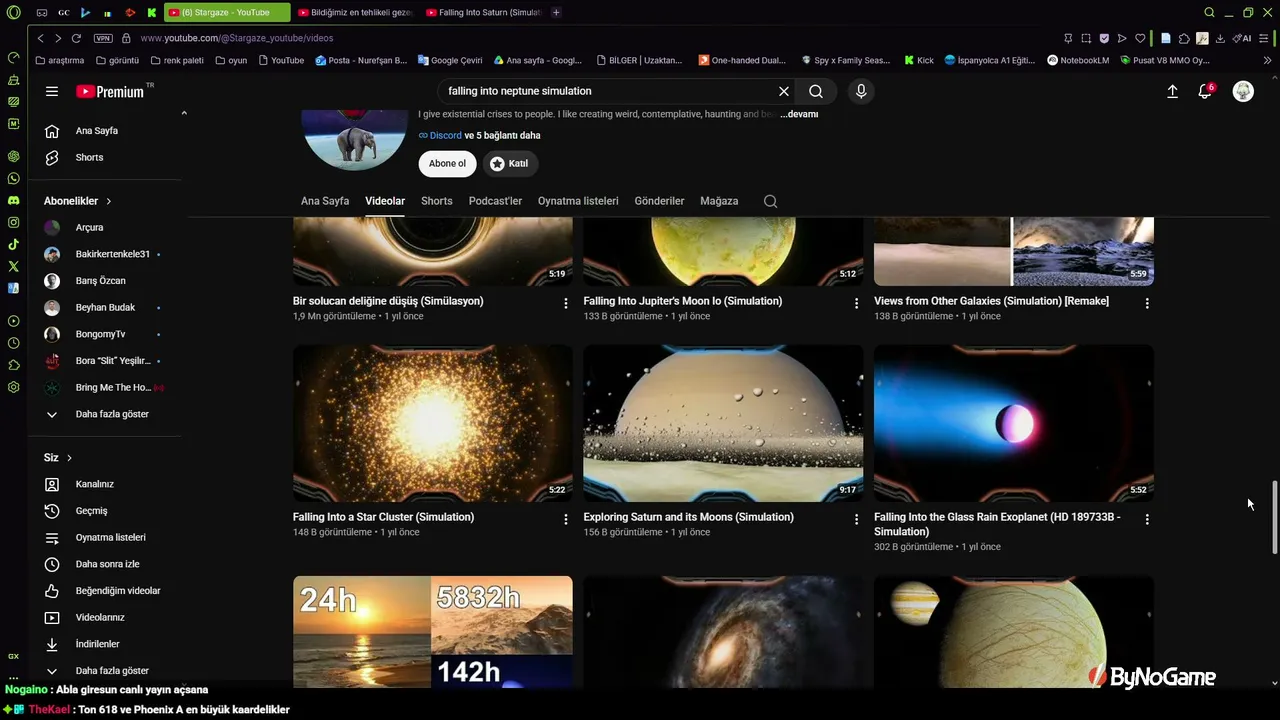Click the Katıl membership button
This screenshot has width=1280, height=720.
pos(510,164)
